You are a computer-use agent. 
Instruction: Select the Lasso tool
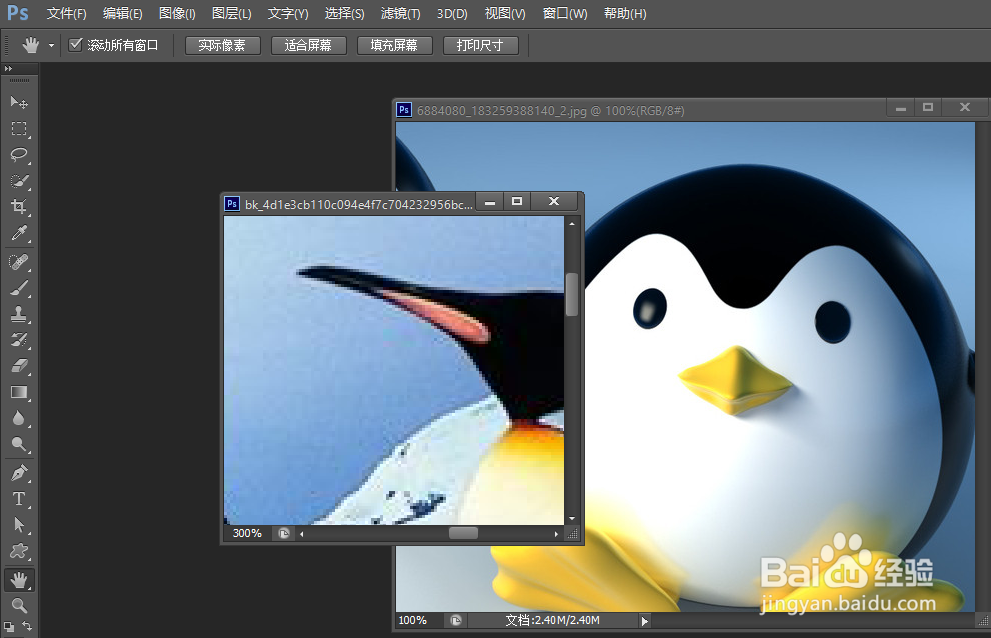pyautogui.click(x=19, y=155)
